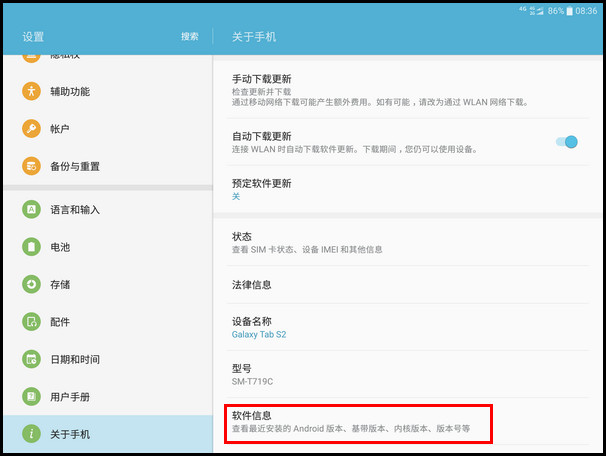
Task: Tap the 86% battery percentage
Action: coord(556,11)
